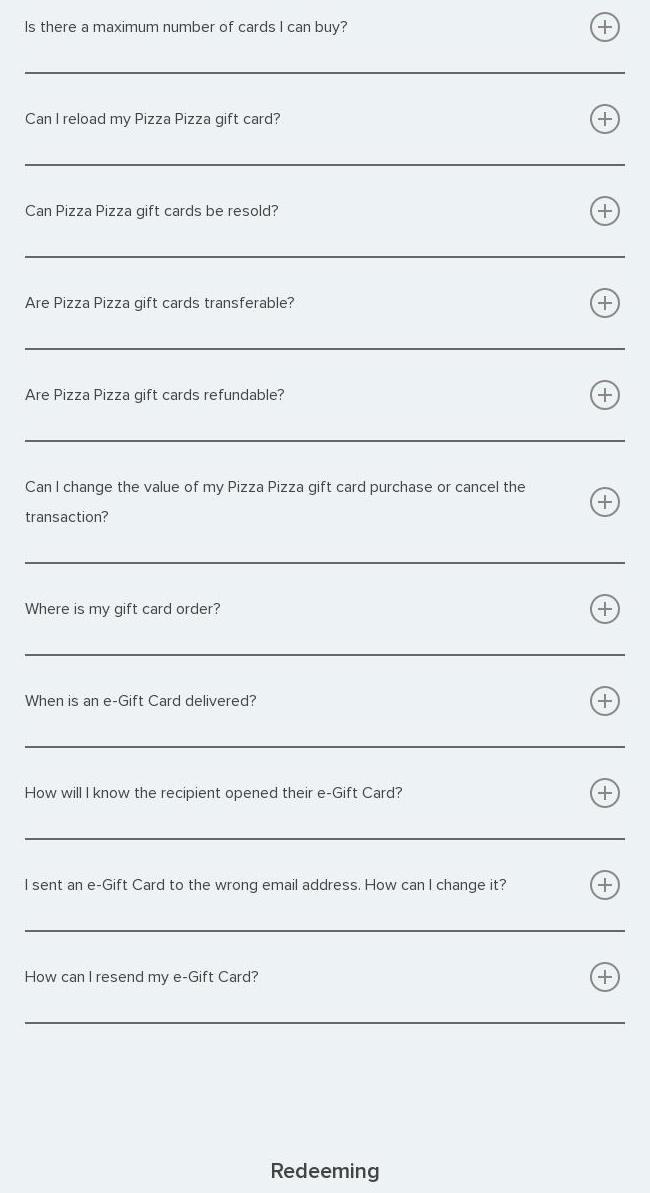Click plus icon beside maximum number of cards question

pos(605,27)
